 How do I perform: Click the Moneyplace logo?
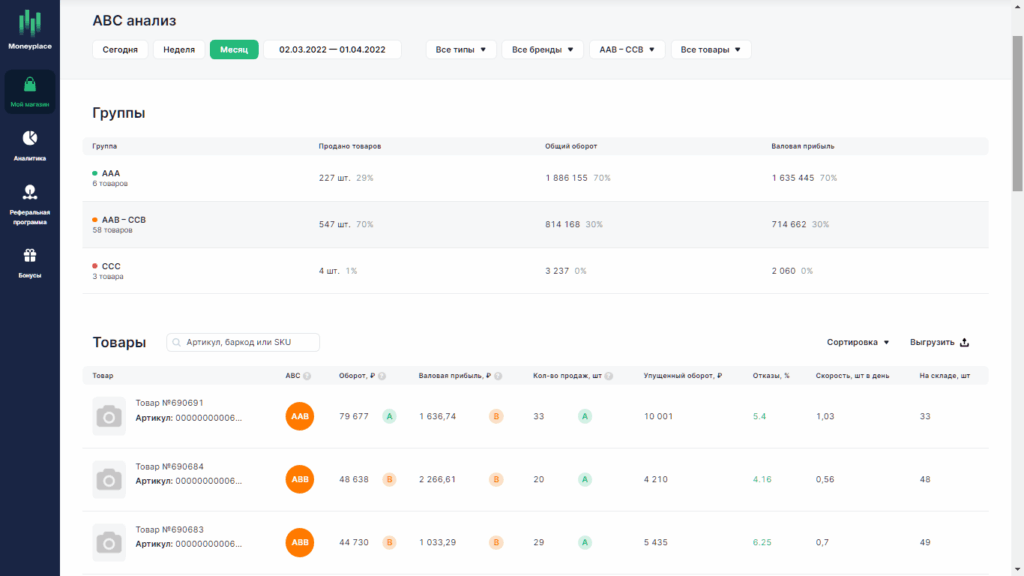(29, 29)
